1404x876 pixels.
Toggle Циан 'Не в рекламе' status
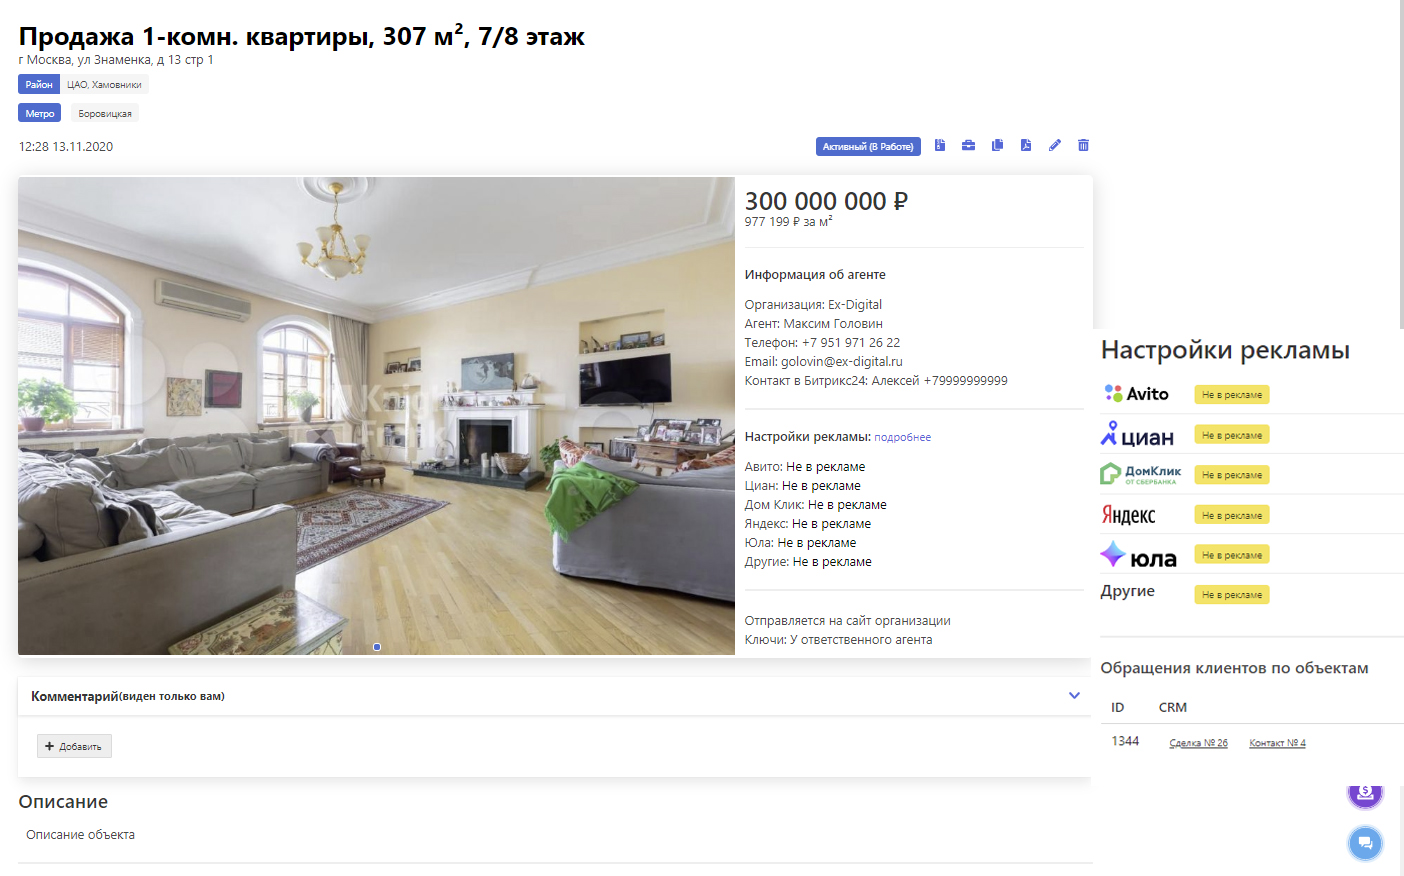pyautogui.click(x=1232, y=435)
